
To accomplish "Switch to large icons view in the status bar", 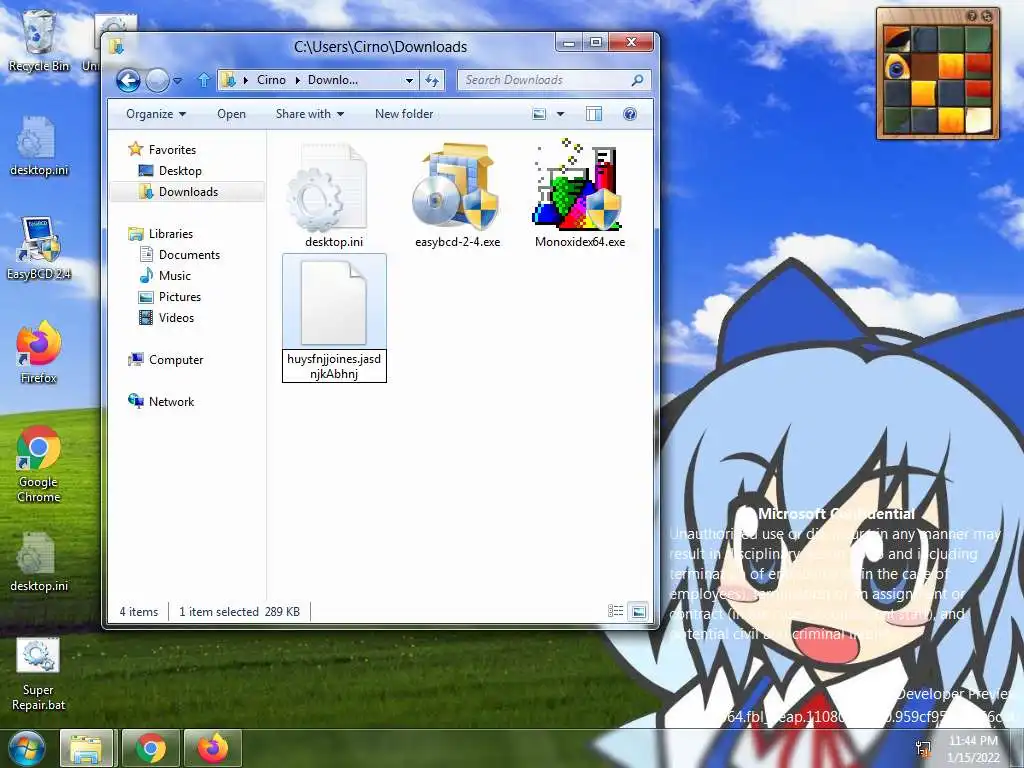I will point(638,611).
